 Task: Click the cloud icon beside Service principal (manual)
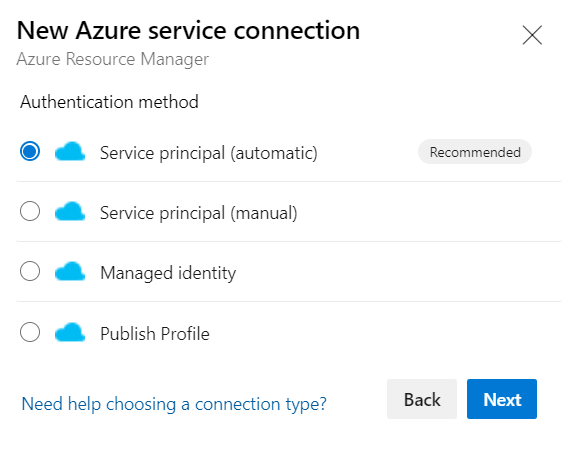pos(70,212)
